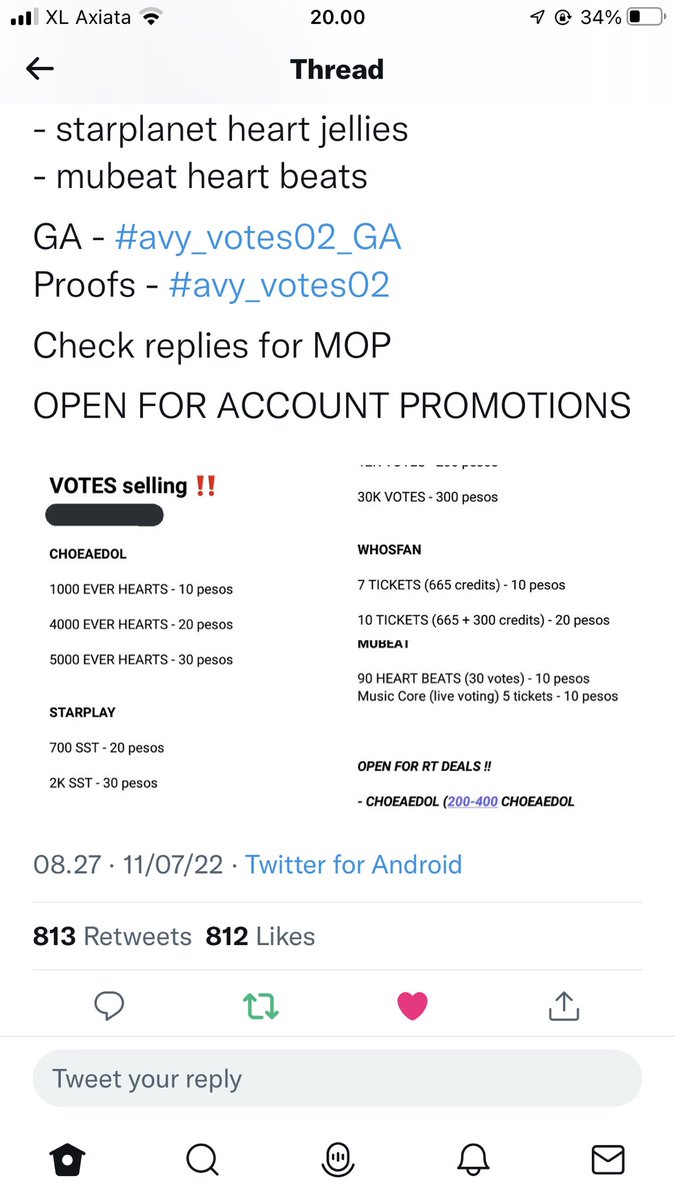Tap the share upload icon
Screen dimensions: 675x1200
pyautogui.click(x=564, y=1006)
